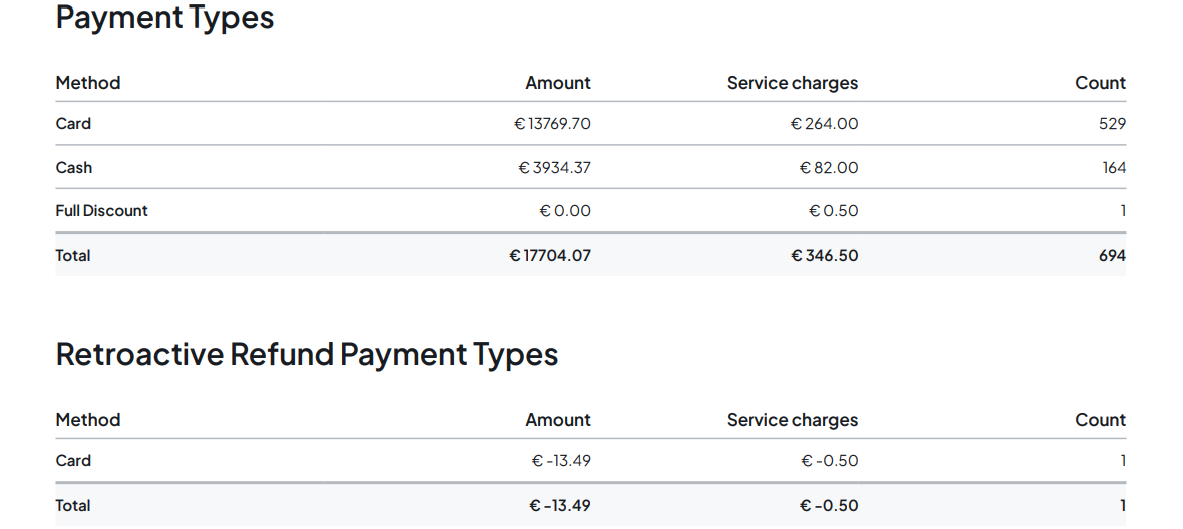Click the Payment Types heading

[x=164, y=17]
